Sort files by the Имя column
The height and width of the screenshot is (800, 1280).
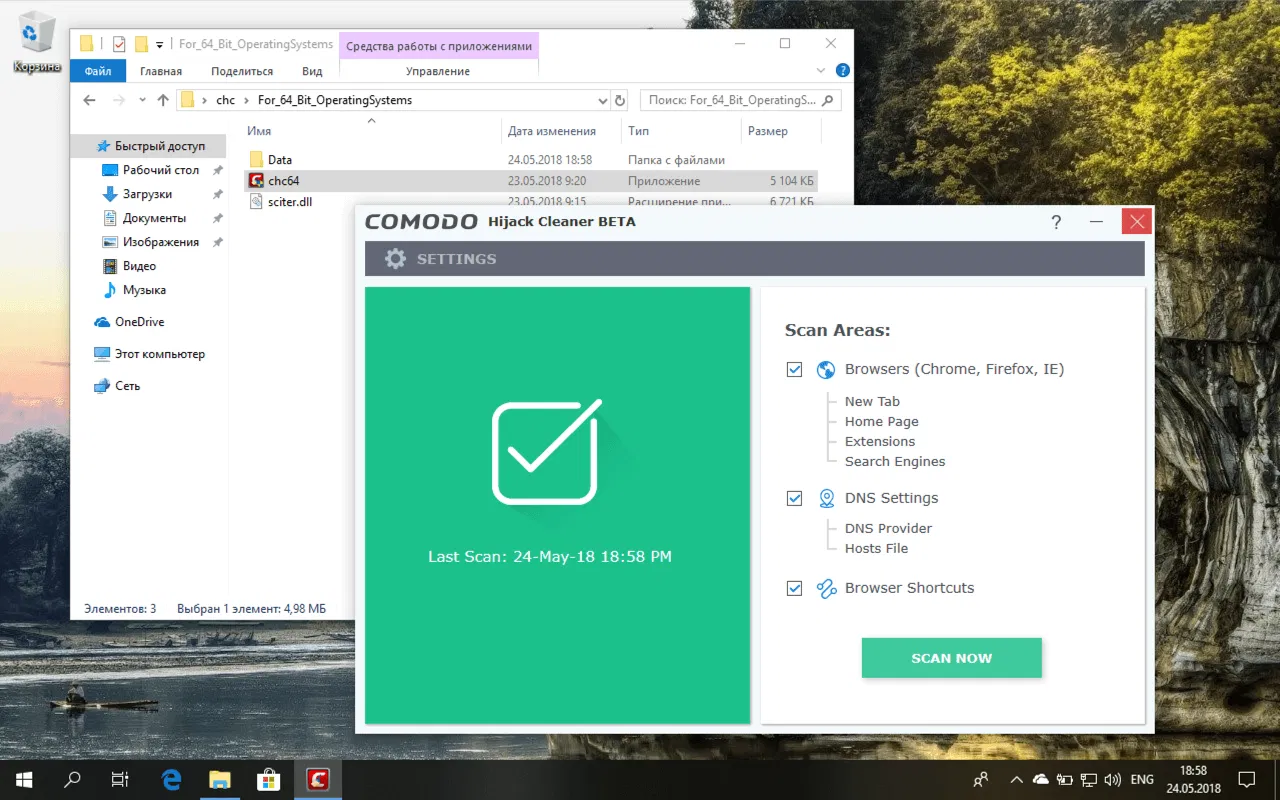click(x=259, y=131)
